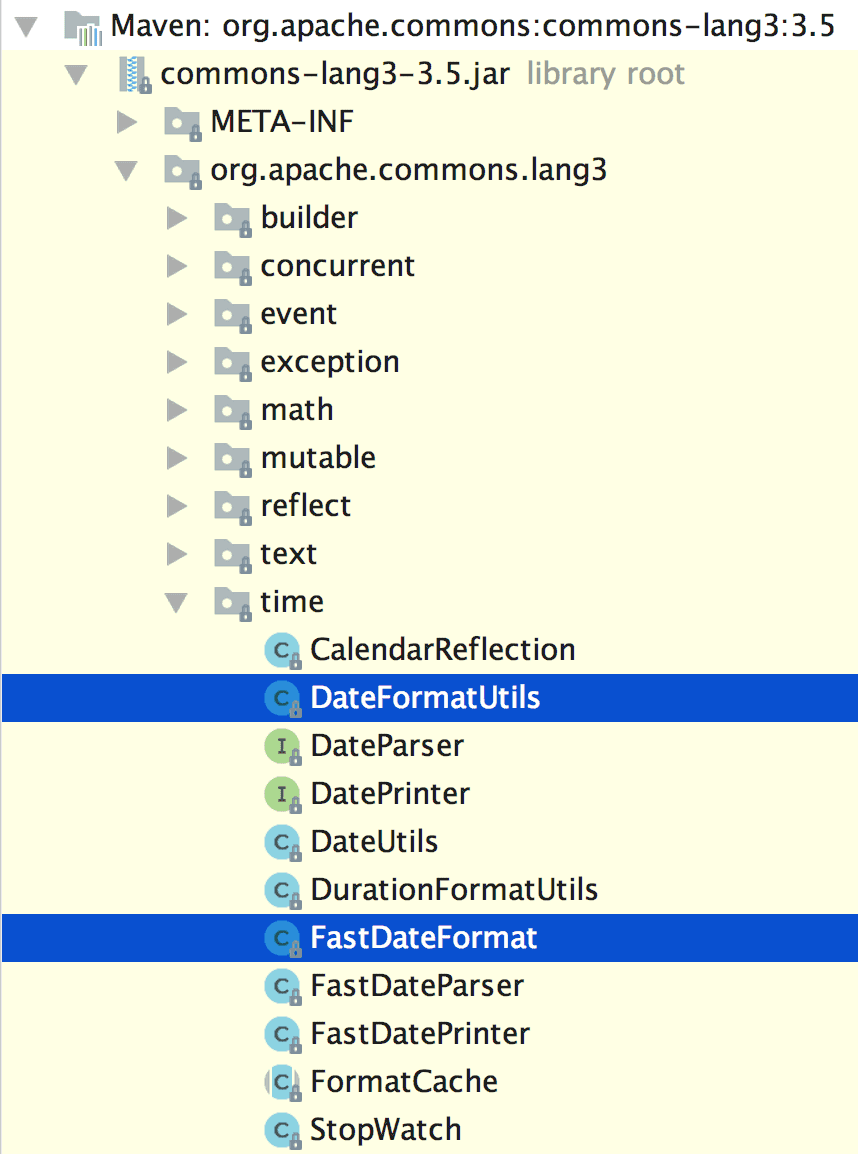
Task: Select the FastDateParser class
Action: tap(417, 986)
